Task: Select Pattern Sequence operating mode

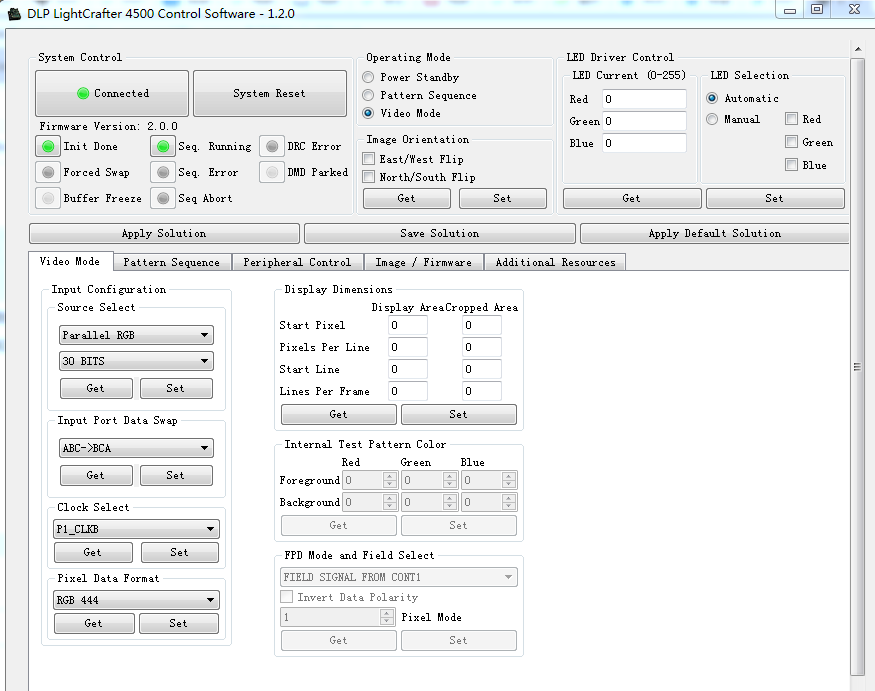Action: (368, 95)
